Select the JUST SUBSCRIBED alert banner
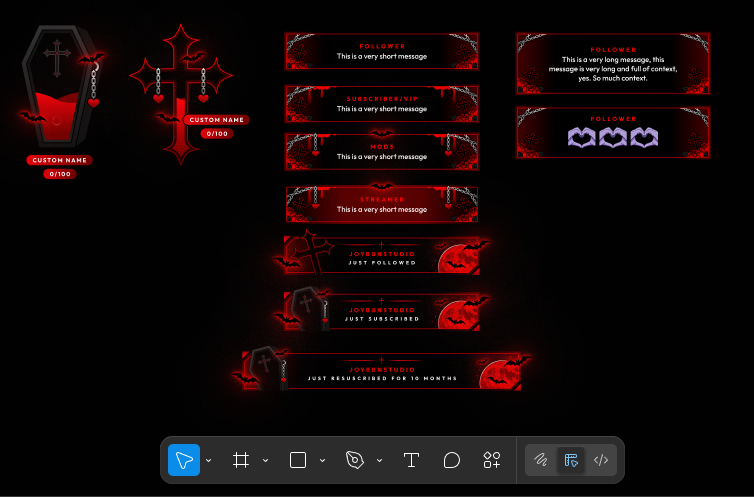Screen dimensions: 754x497 [x=382, y=311]
